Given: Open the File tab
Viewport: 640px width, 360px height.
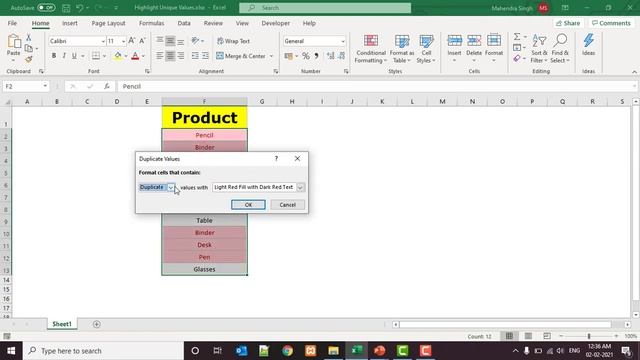Looking at the screenshot, I should [x=12, y=23].
